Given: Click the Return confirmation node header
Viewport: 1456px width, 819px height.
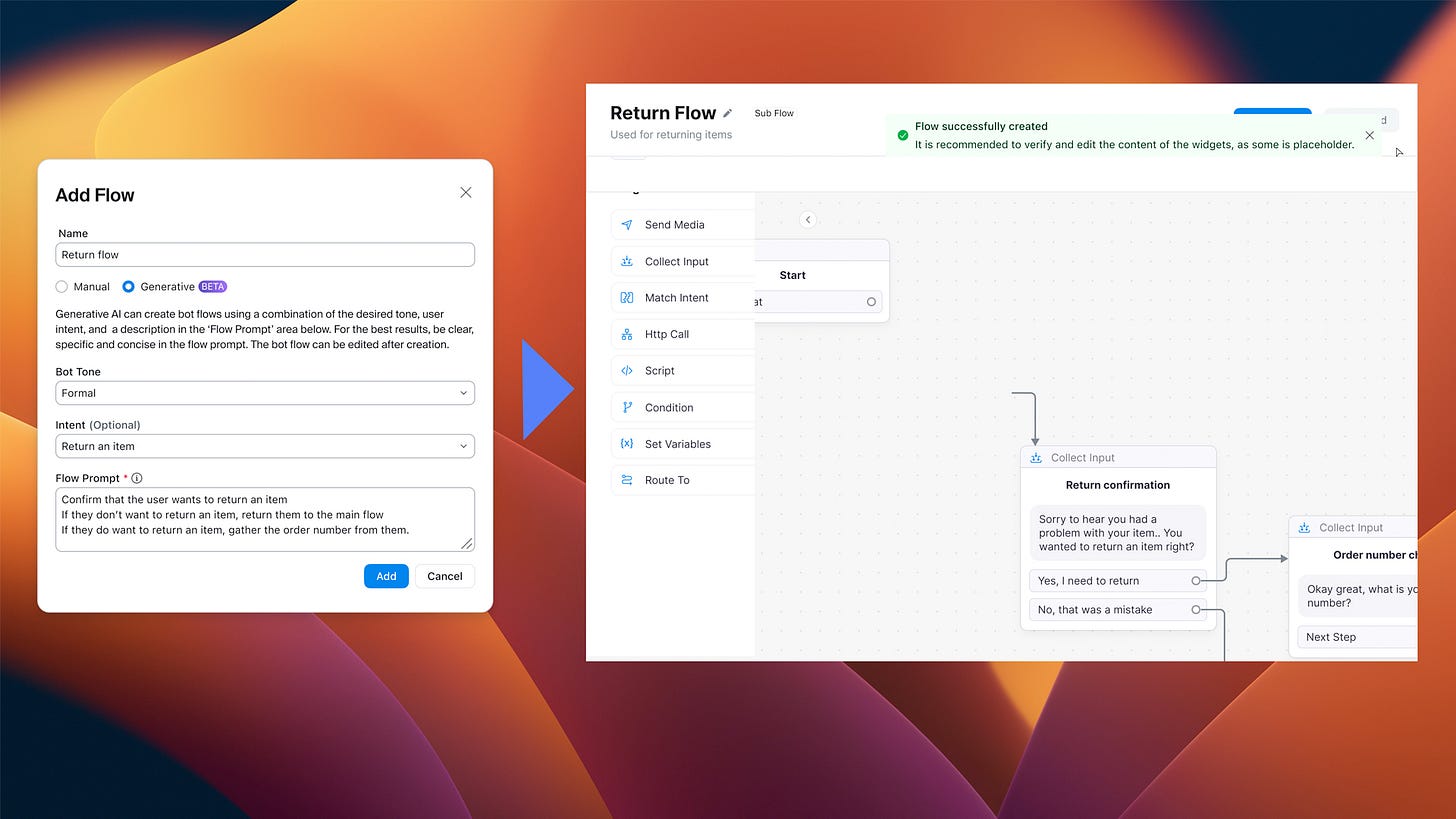Looking at the screenshot, I should 1119,485.
